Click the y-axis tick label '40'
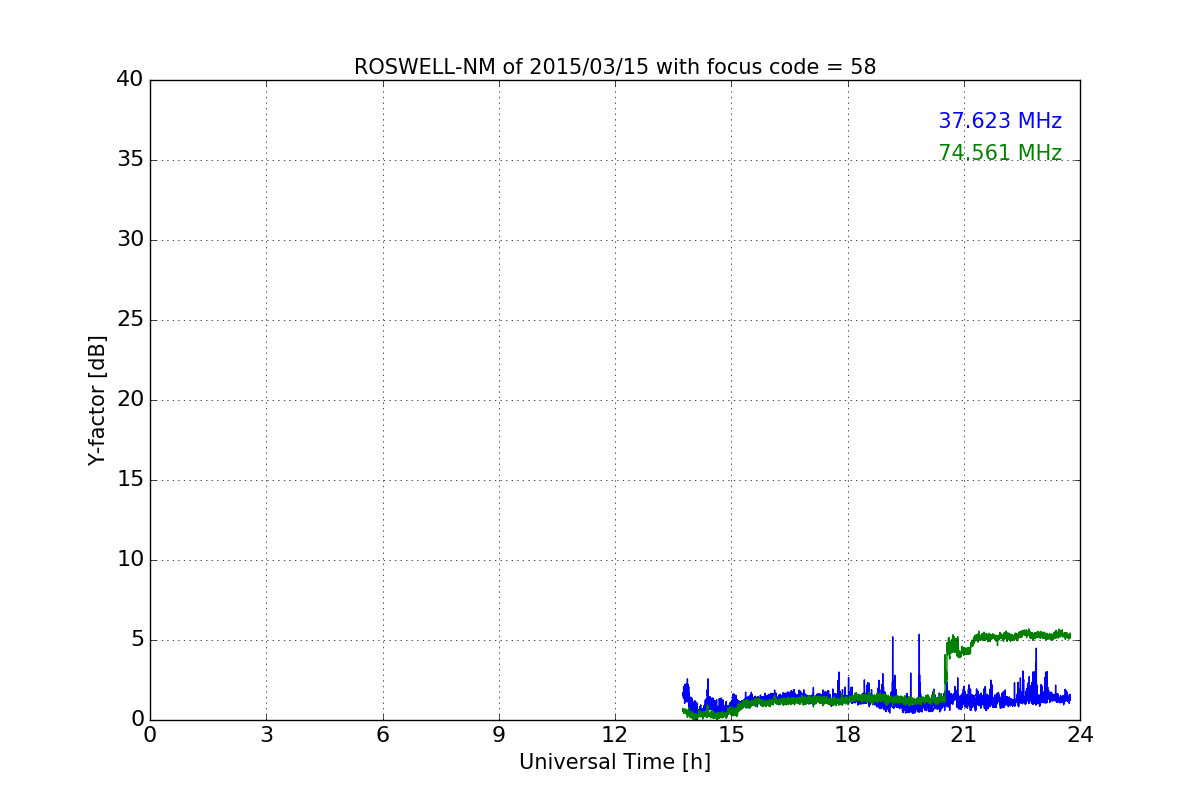Viewport: 1200px width, 800px height. (x=130, y=80)
